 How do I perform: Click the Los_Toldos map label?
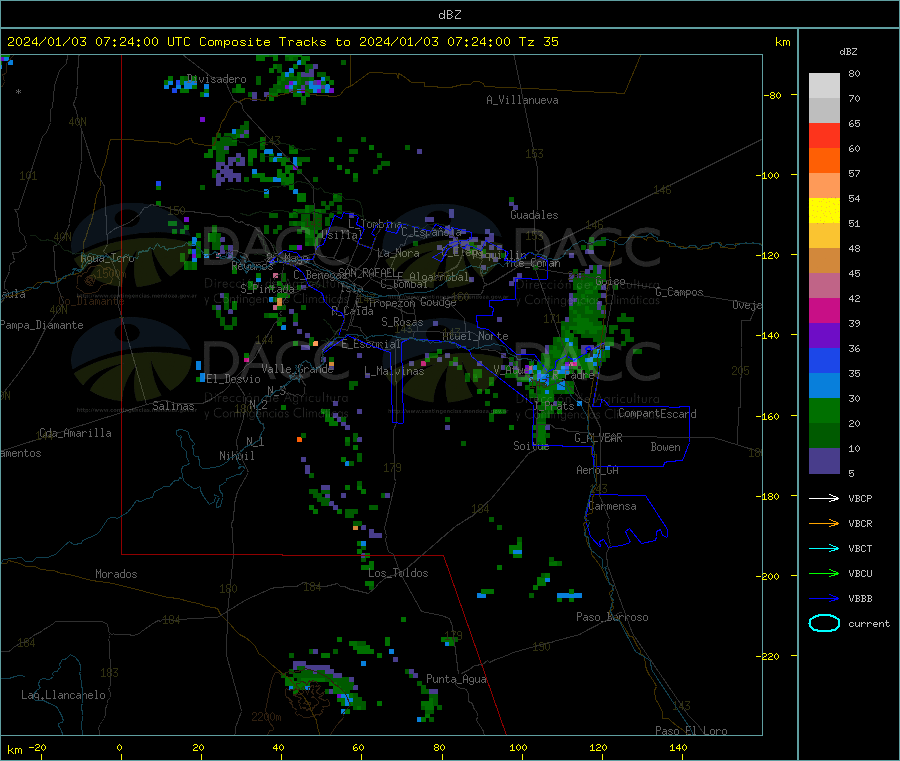pyautogui.click(x=398, y=573)
